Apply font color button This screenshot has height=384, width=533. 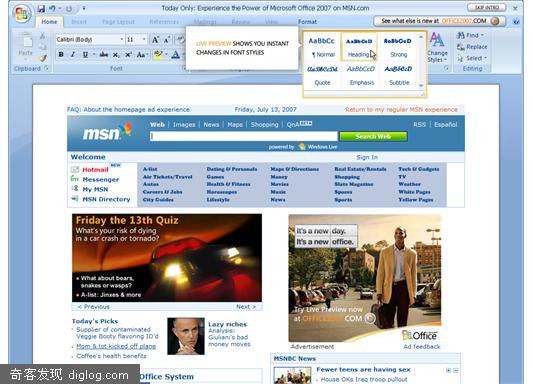pos(175,54)
